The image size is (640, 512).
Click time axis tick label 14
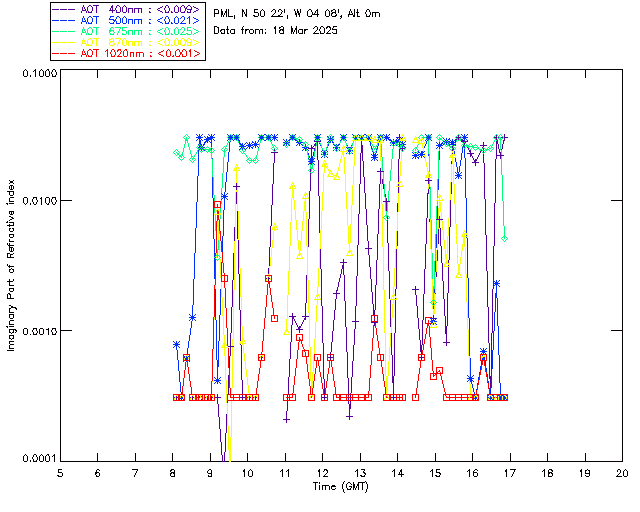(398, 473)
